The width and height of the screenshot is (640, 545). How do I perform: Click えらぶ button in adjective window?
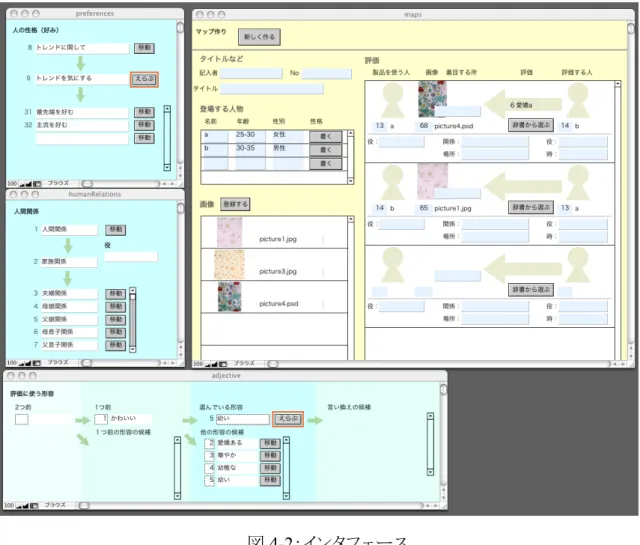coord(288,419)
